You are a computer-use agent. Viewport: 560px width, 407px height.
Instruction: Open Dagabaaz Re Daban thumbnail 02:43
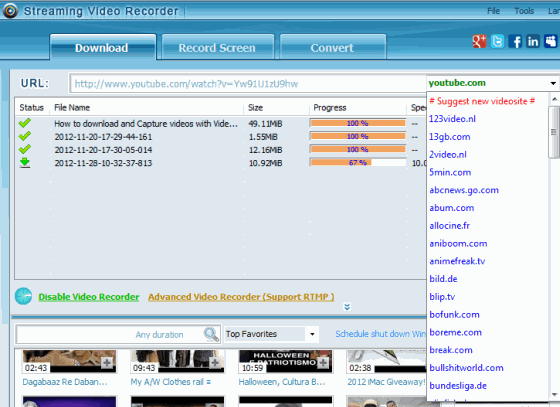pyautogui.click(x=69, y=361)
